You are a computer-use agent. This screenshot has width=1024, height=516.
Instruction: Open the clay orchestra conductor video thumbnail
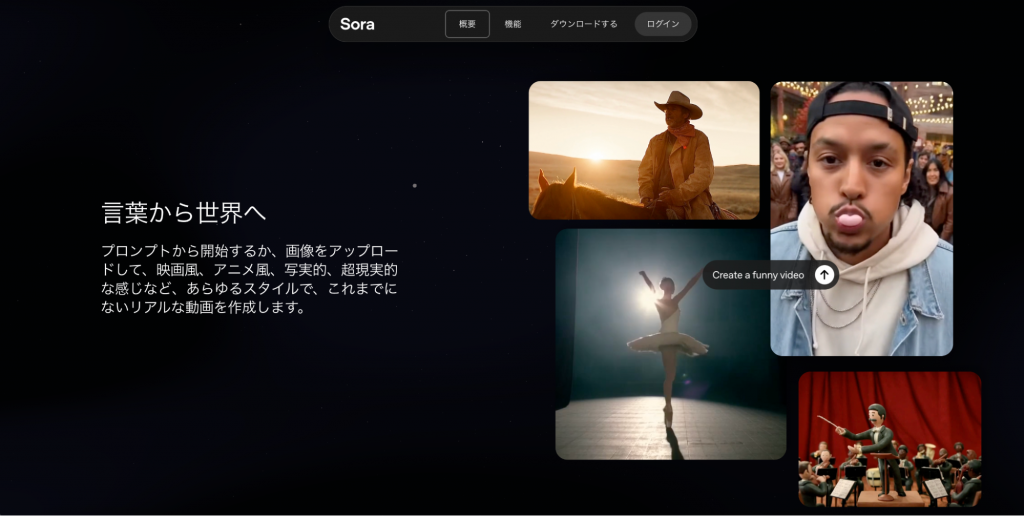(x=889, y=440)
